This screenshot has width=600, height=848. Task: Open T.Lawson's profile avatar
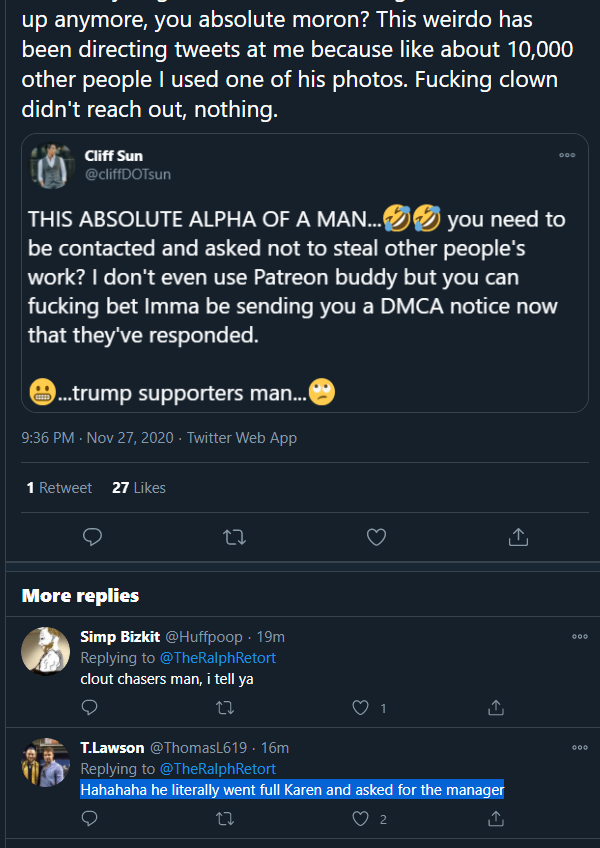(45, 763)
